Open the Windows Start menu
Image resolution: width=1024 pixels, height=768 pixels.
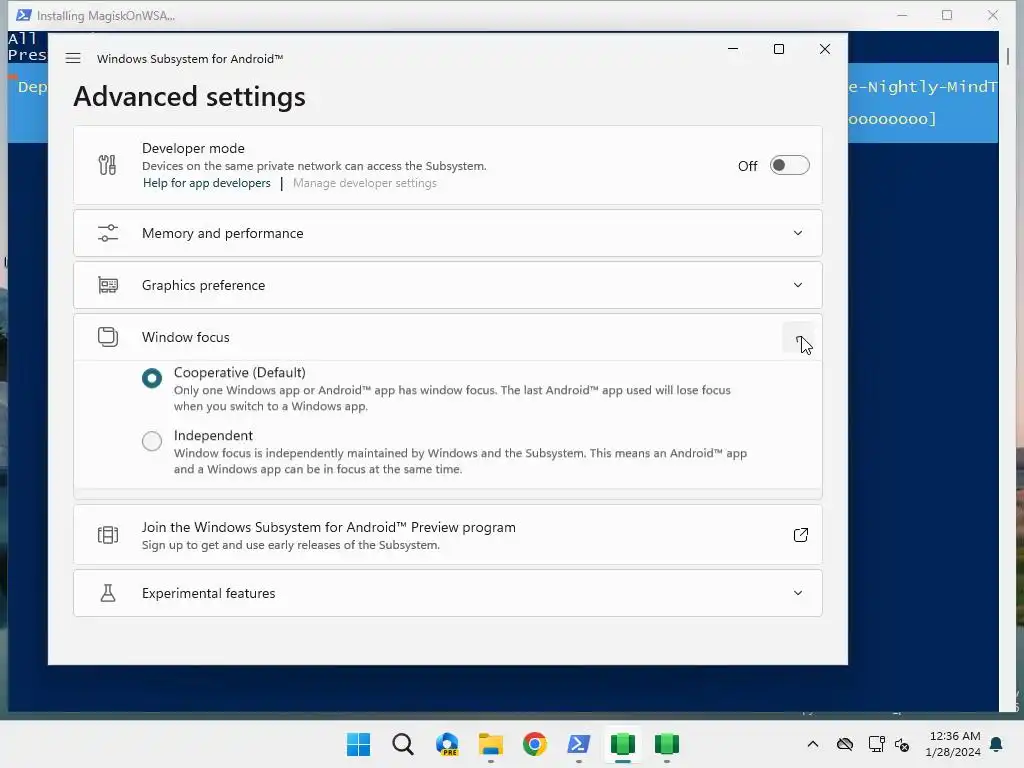point(359,744)
